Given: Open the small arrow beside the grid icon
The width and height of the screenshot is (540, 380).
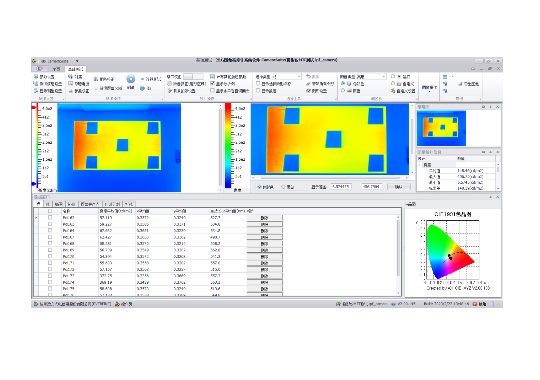Looking at the screenshot, I should click(x=452, y=76).
